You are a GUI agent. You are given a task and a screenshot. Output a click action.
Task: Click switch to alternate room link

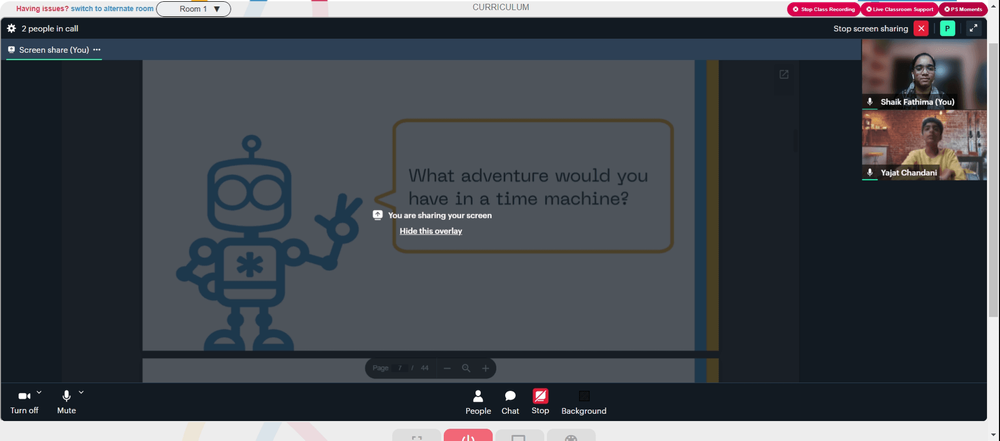[x=112, y=9]
